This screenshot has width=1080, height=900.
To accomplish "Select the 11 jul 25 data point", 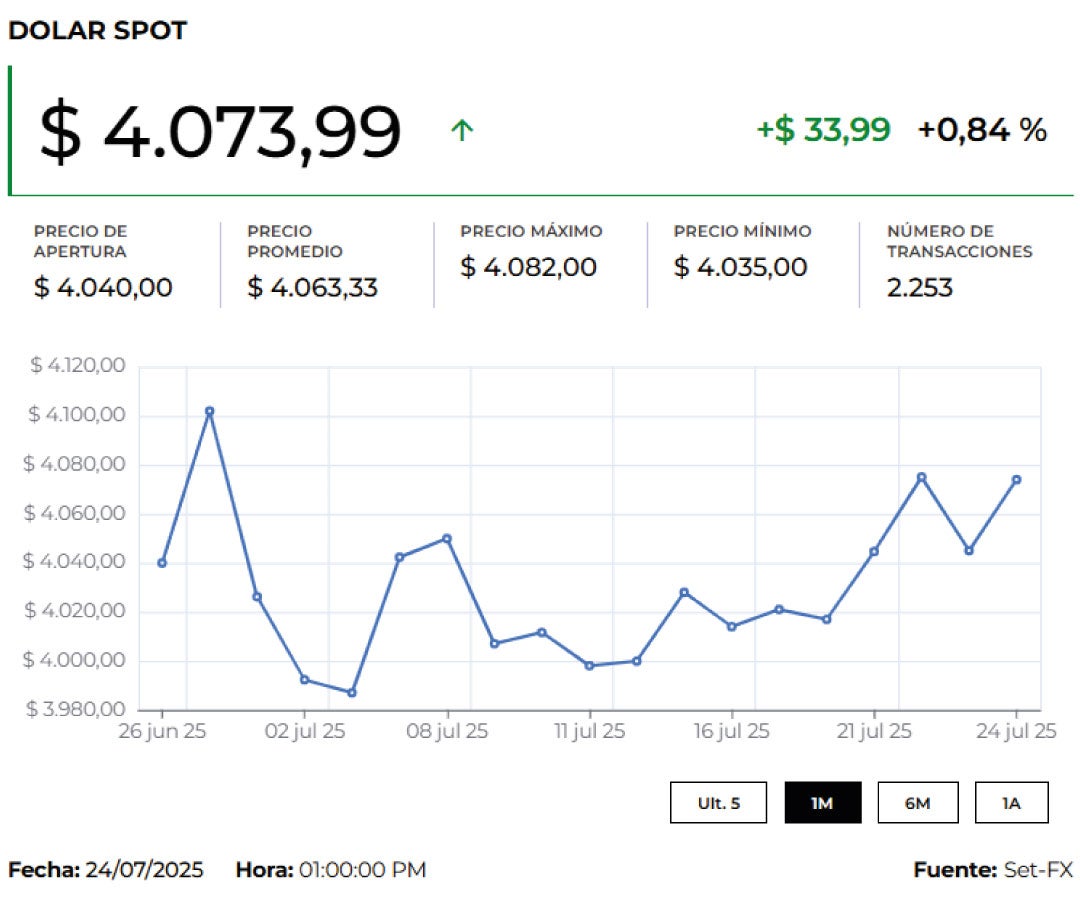I will pyautogui.click(x=589, y=665).
